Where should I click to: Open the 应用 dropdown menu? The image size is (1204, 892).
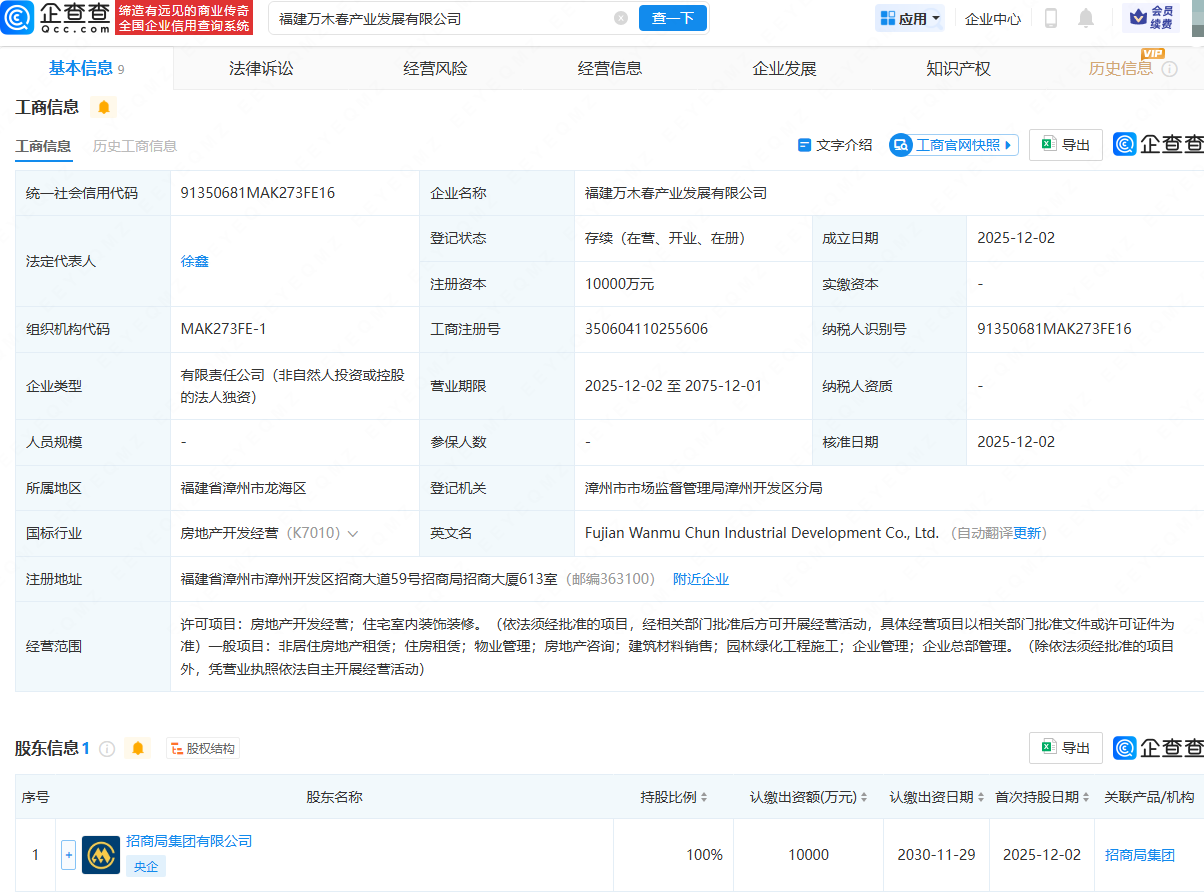tap(910, 18)
